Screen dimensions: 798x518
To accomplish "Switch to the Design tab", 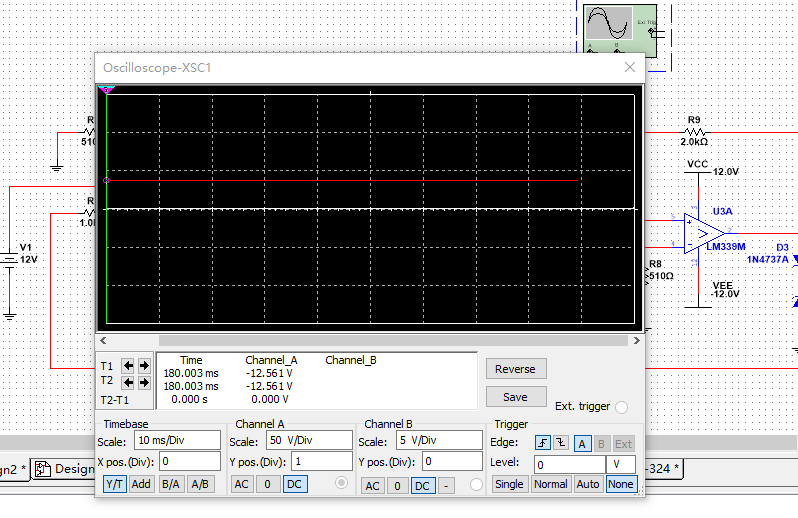I will click(x=65, y=469).
